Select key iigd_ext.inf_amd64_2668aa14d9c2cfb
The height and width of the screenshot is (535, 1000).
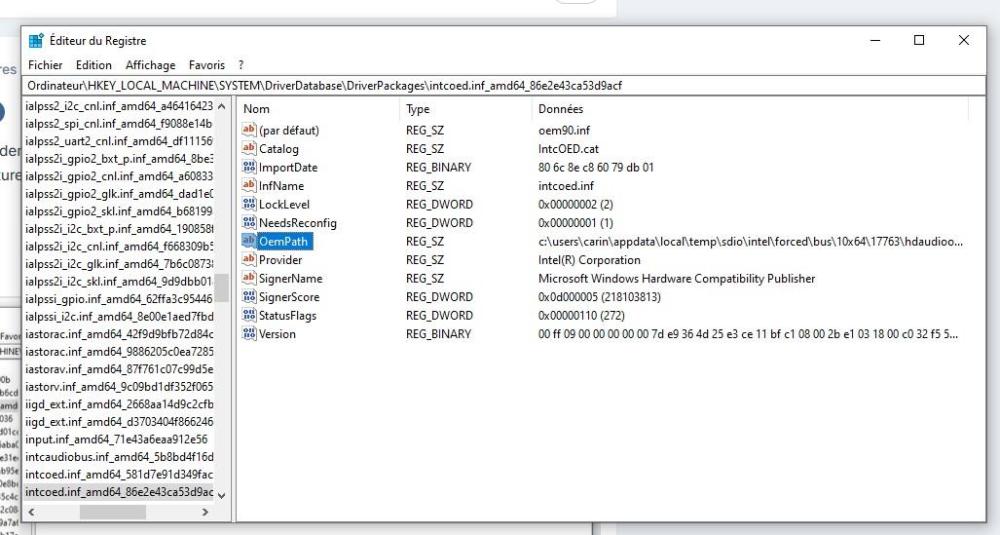click(x=119, y=404)
